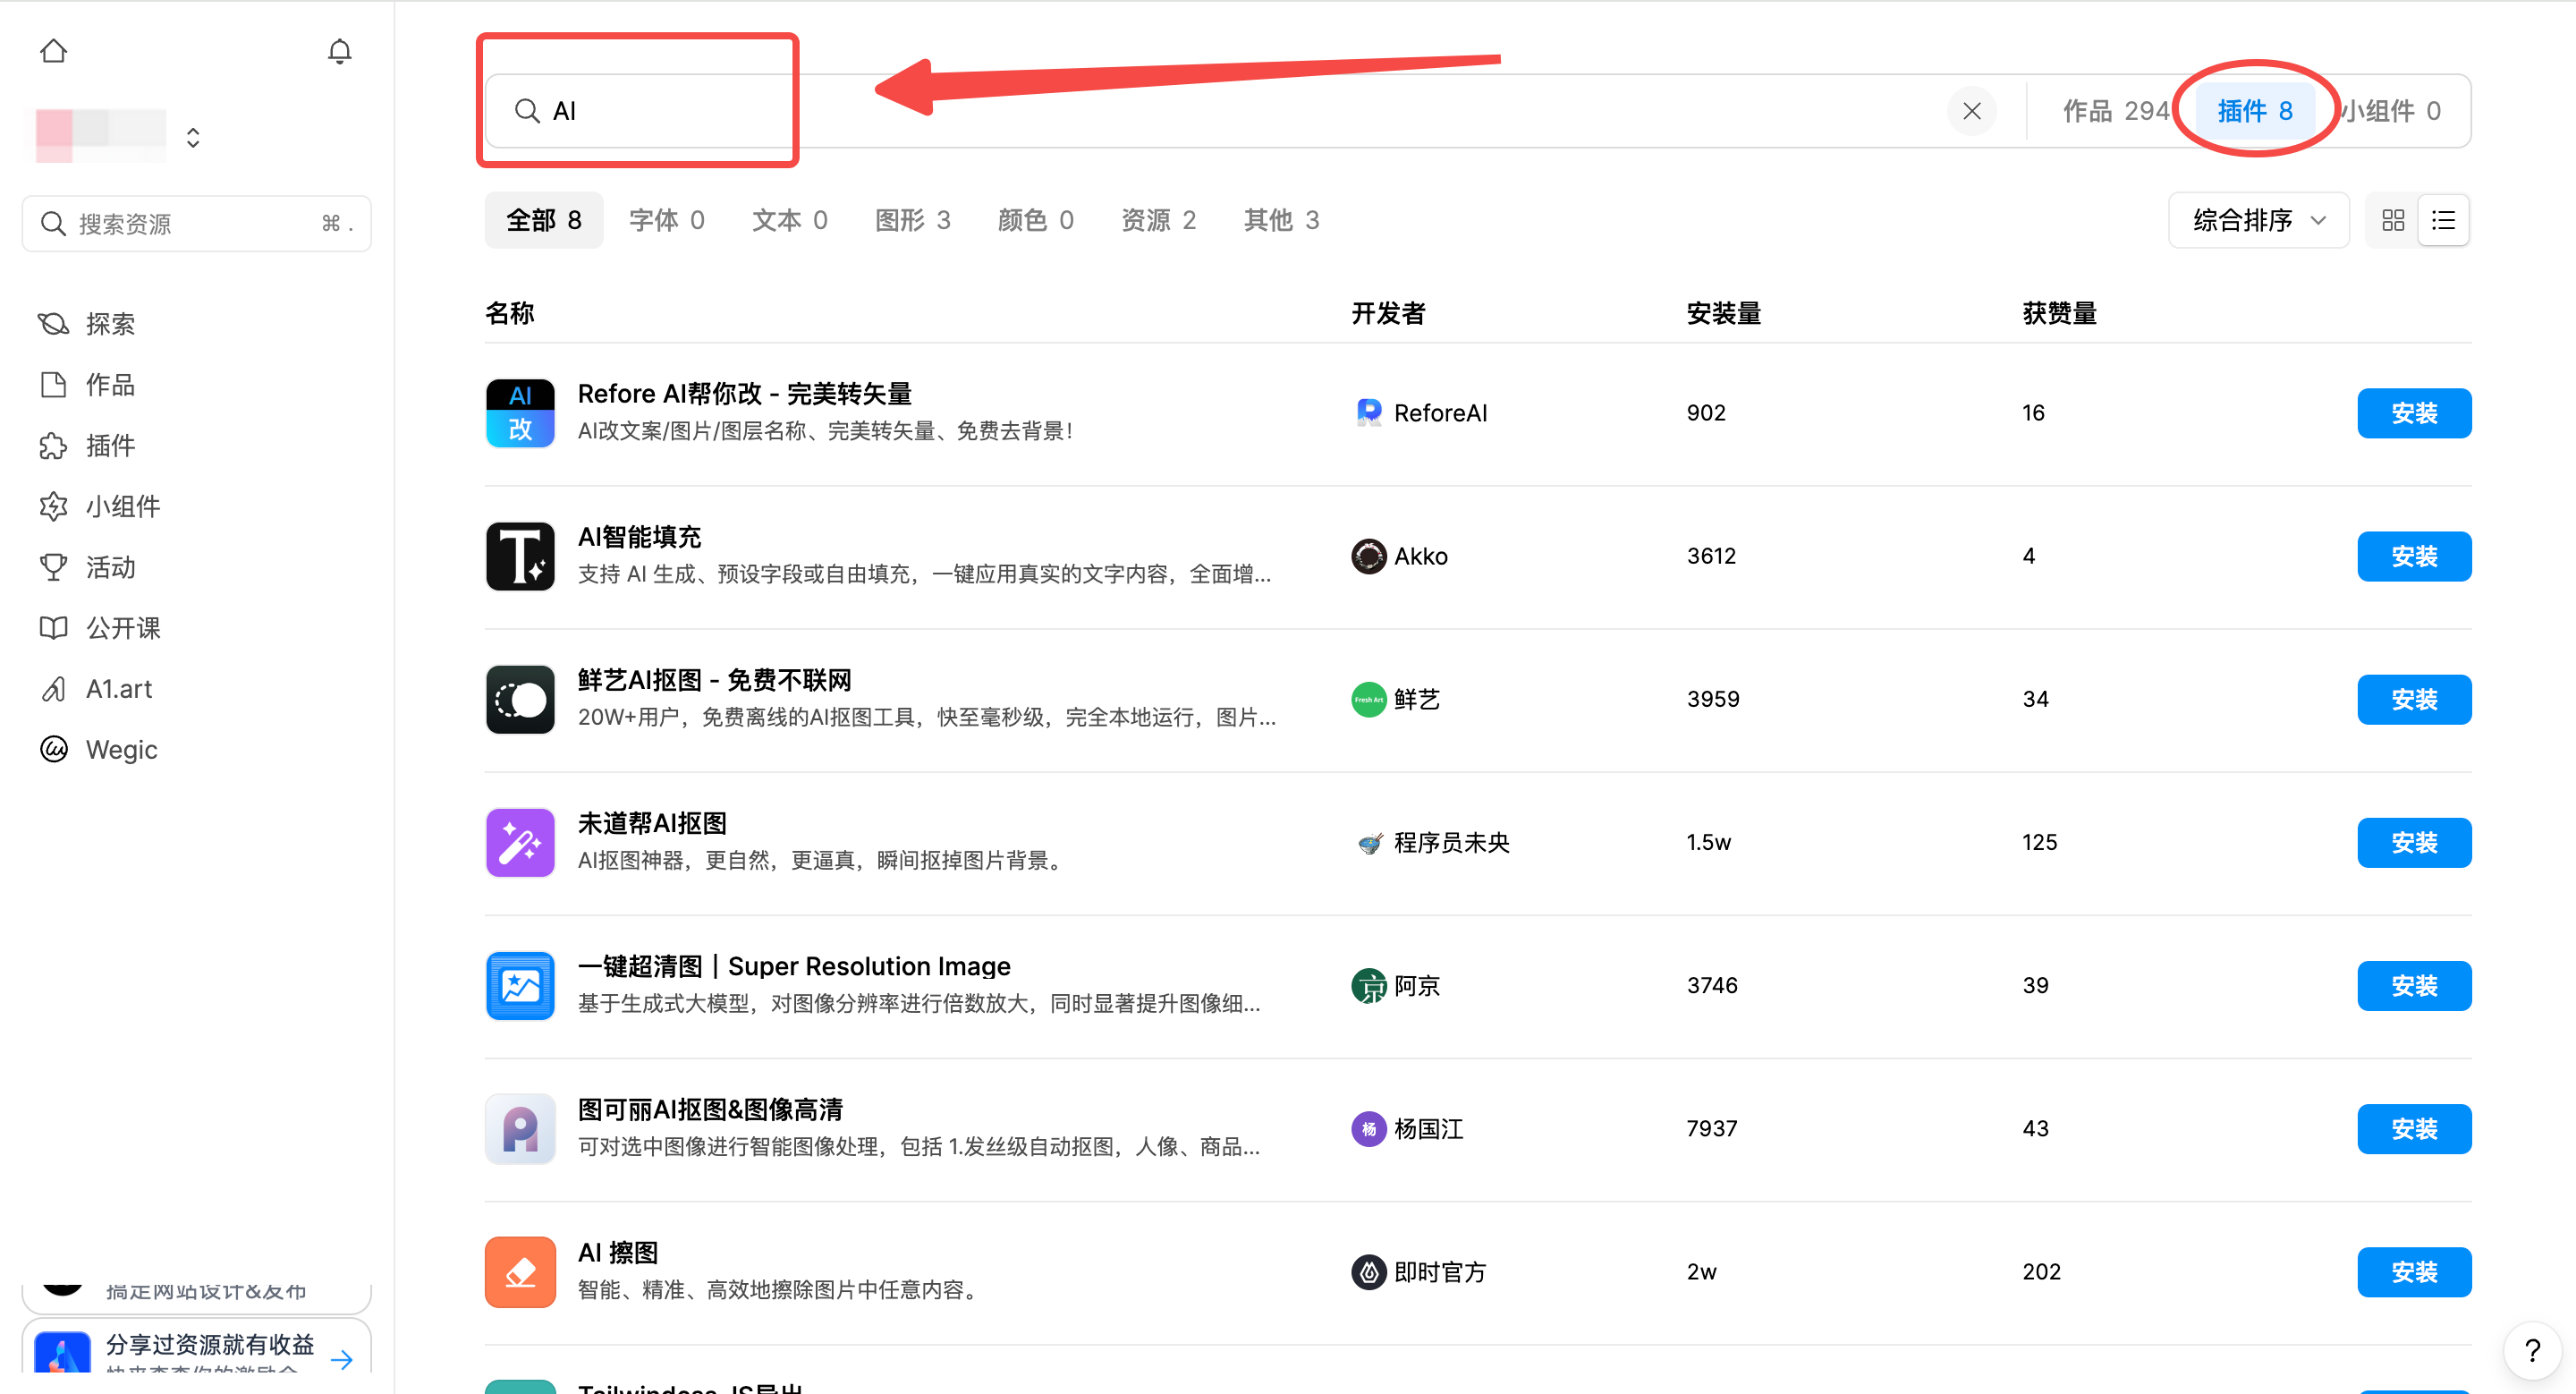Switch to list view layout
2576x1394 pixels.
[2443, 219]
